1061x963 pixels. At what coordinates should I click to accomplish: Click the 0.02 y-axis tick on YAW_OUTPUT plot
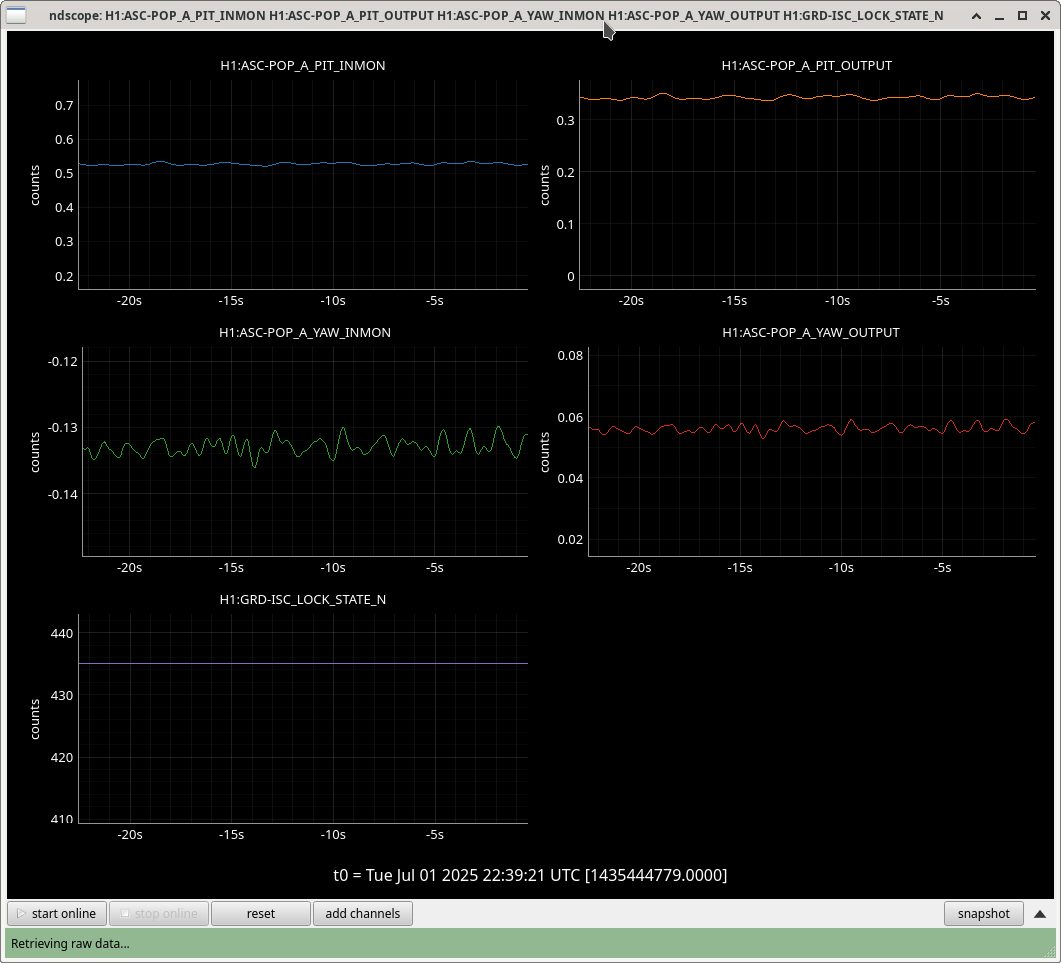click(570, 539)
